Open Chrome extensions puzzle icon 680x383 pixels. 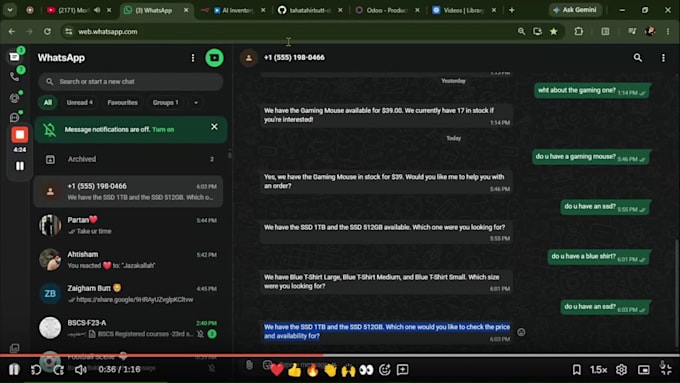tap(579, 31)
